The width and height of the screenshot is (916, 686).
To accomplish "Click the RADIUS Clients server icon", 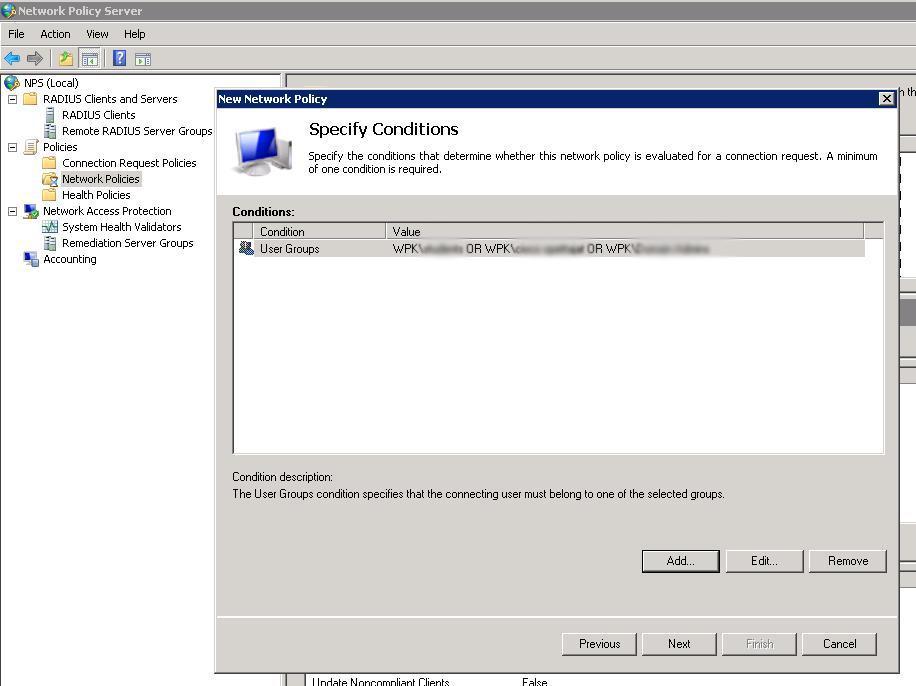I will [50, 115].
